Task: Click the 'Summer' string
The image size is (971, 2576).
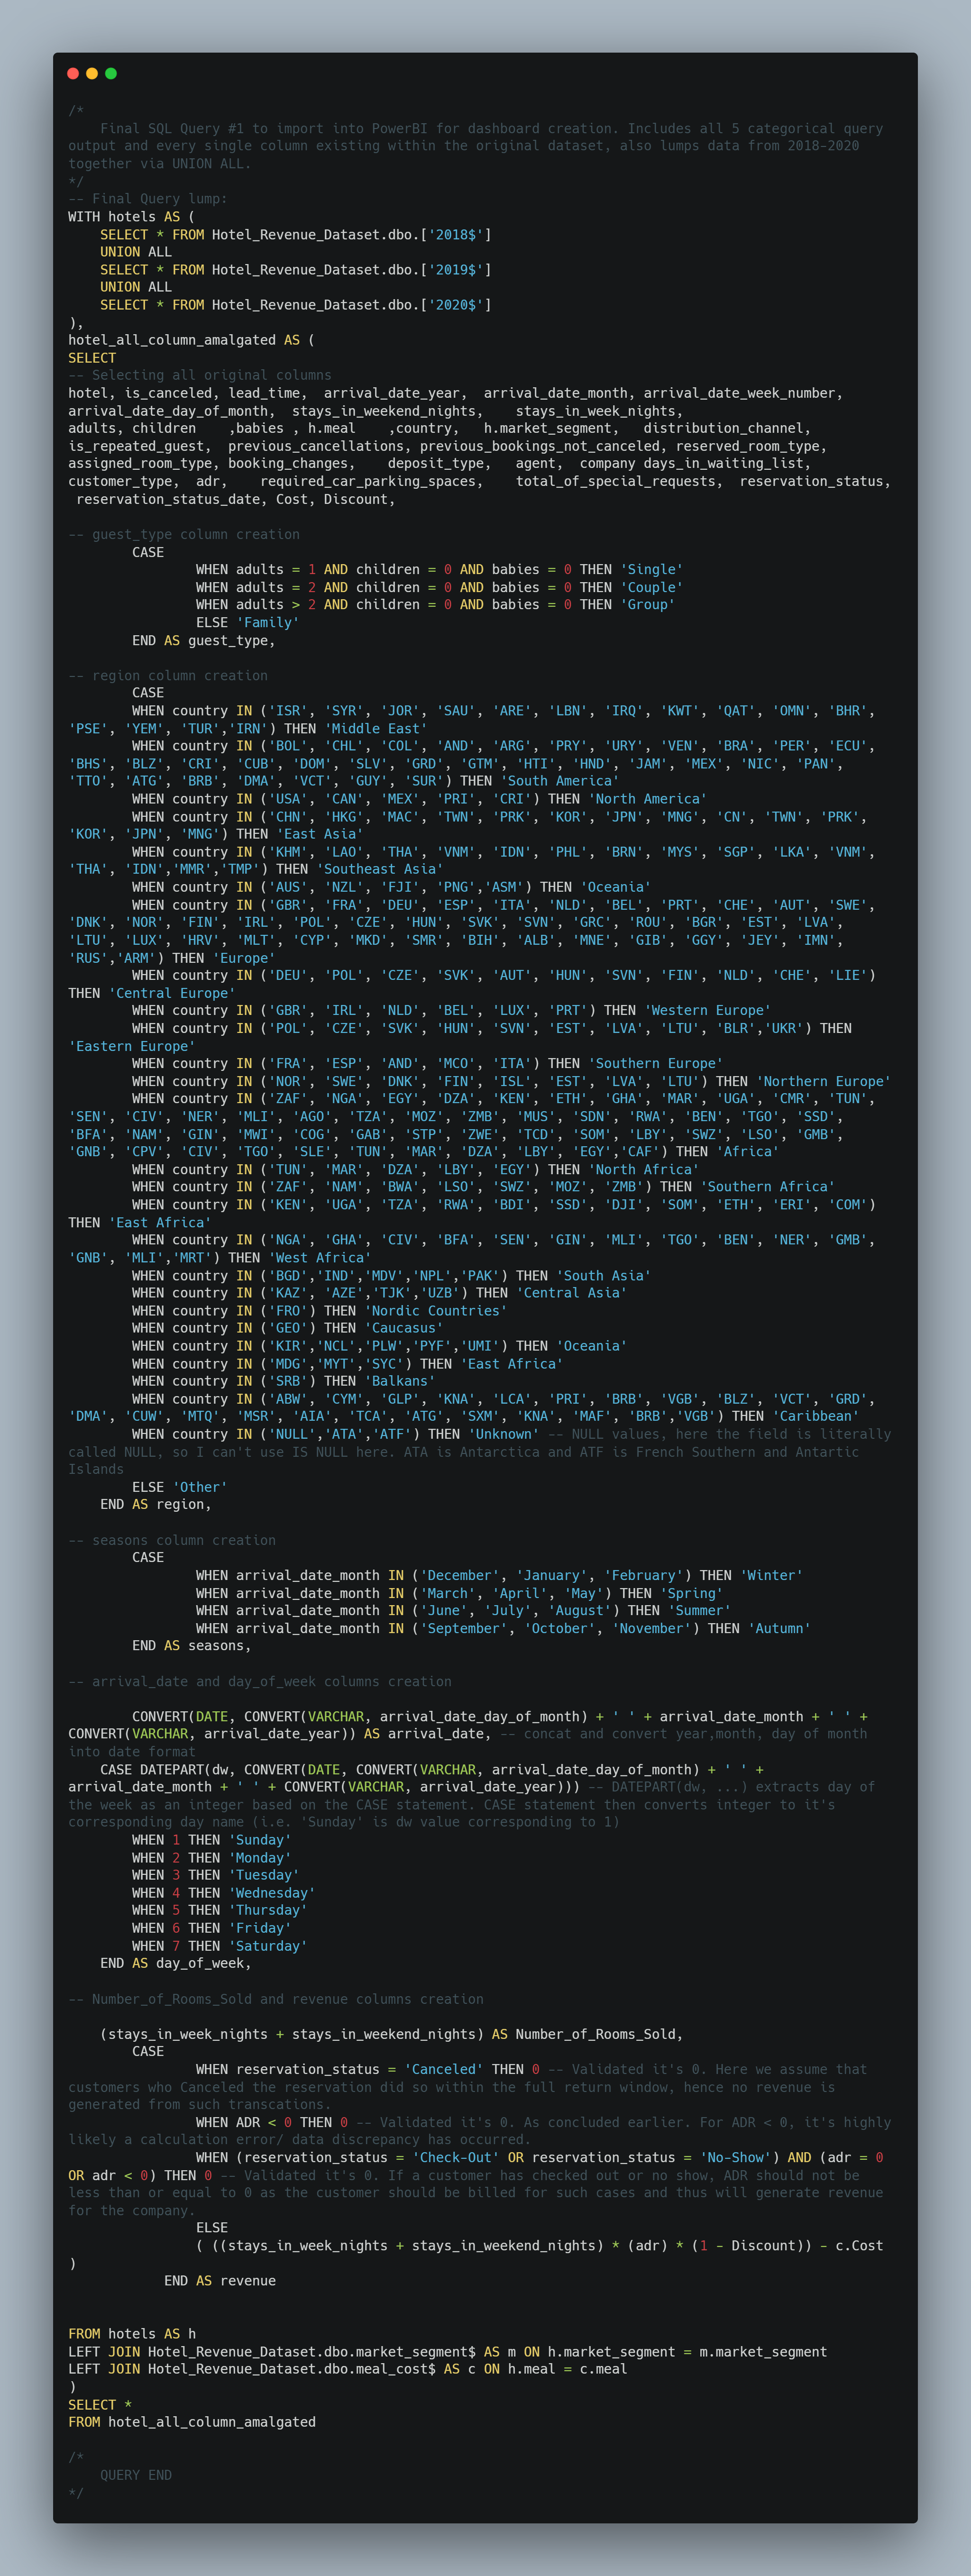Action: [700, 1610]
